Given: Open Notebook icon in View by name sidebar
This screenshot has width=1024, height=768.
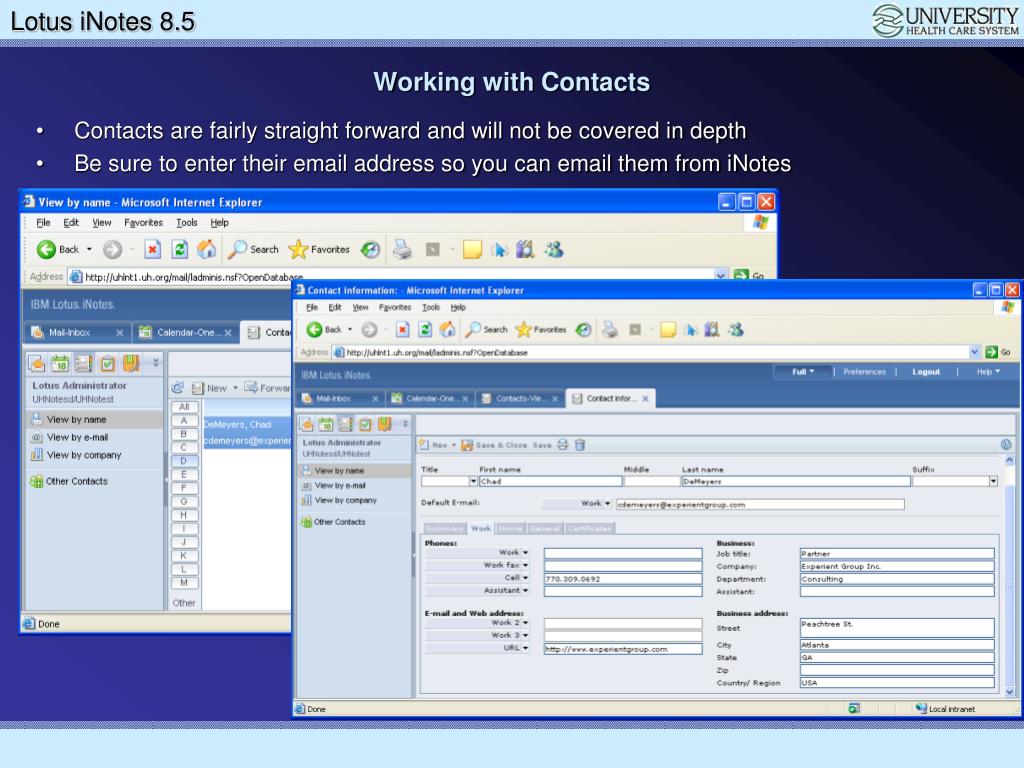Looking at the screenshot, I should pyautogui.click(x=131, y=363).
